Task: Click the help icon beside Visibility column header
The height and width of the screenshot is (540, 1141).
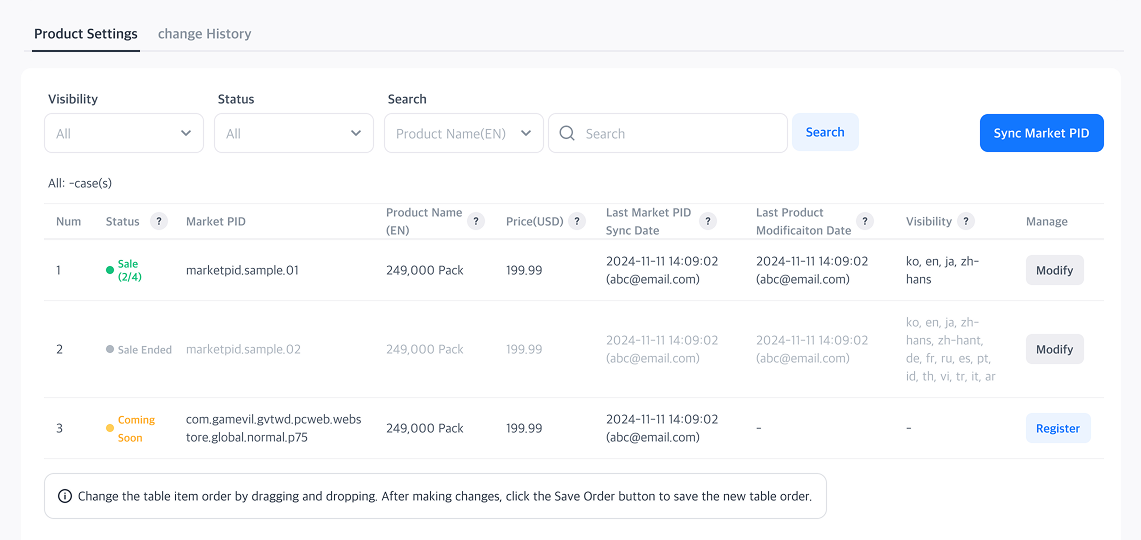Action: 966,221
